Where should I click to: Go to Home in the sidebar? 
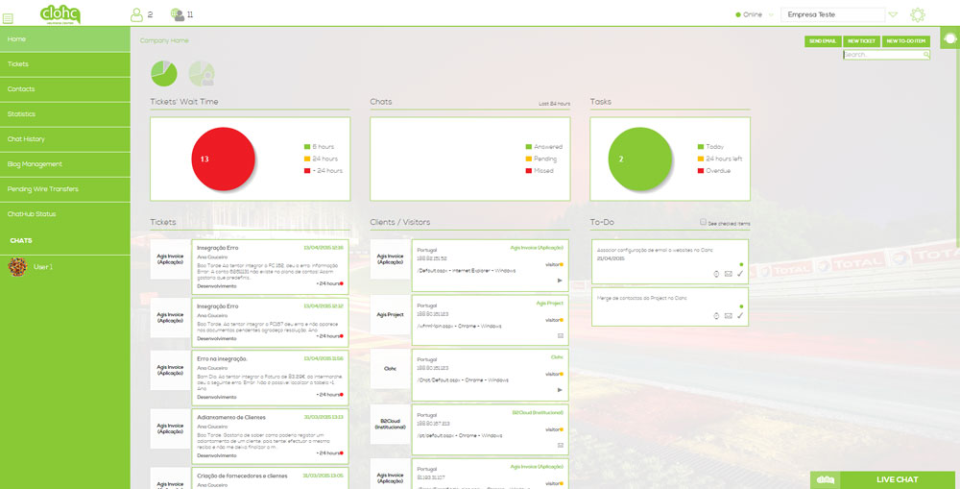coord(65,39)
